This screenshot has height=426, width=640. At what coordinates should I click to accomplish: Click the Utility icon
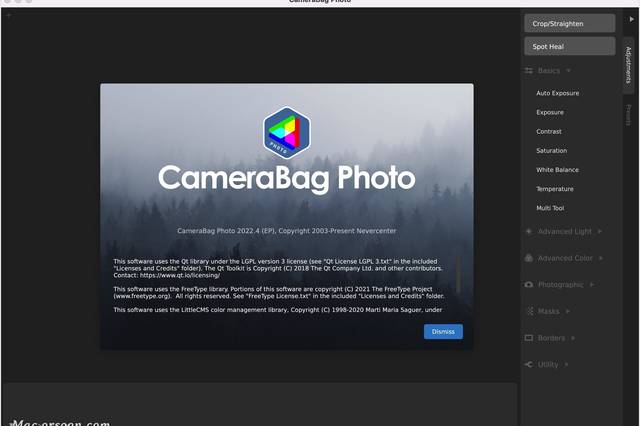click(529, 364)
